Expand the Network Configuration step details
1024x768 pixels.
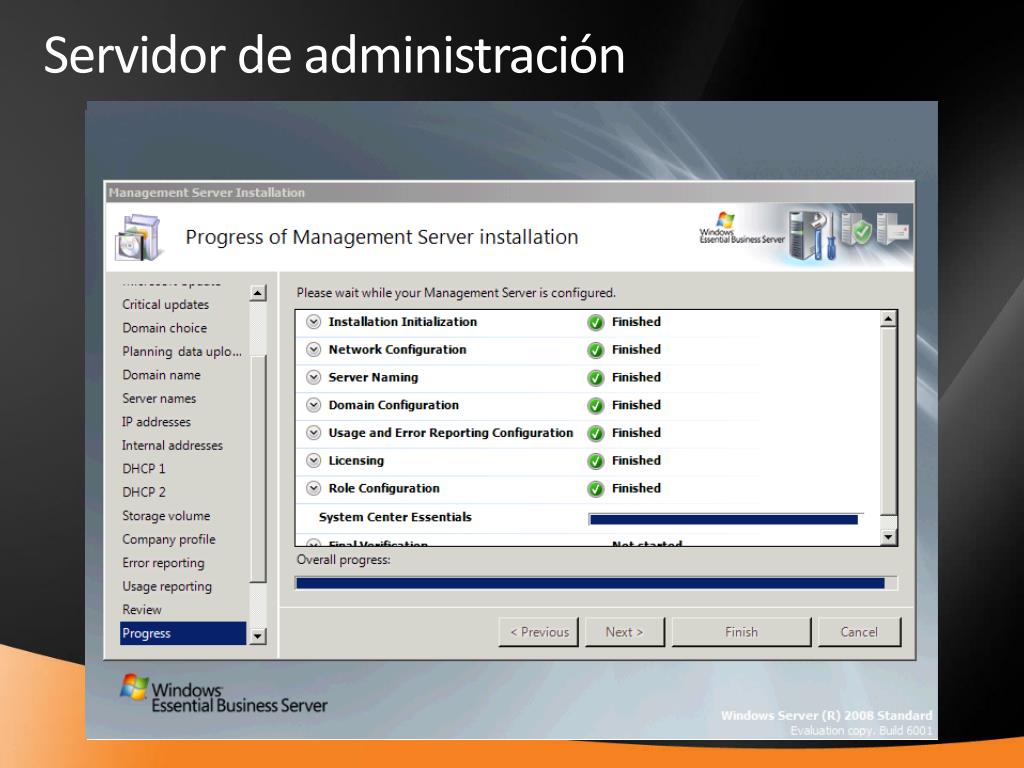click(314, 349)
